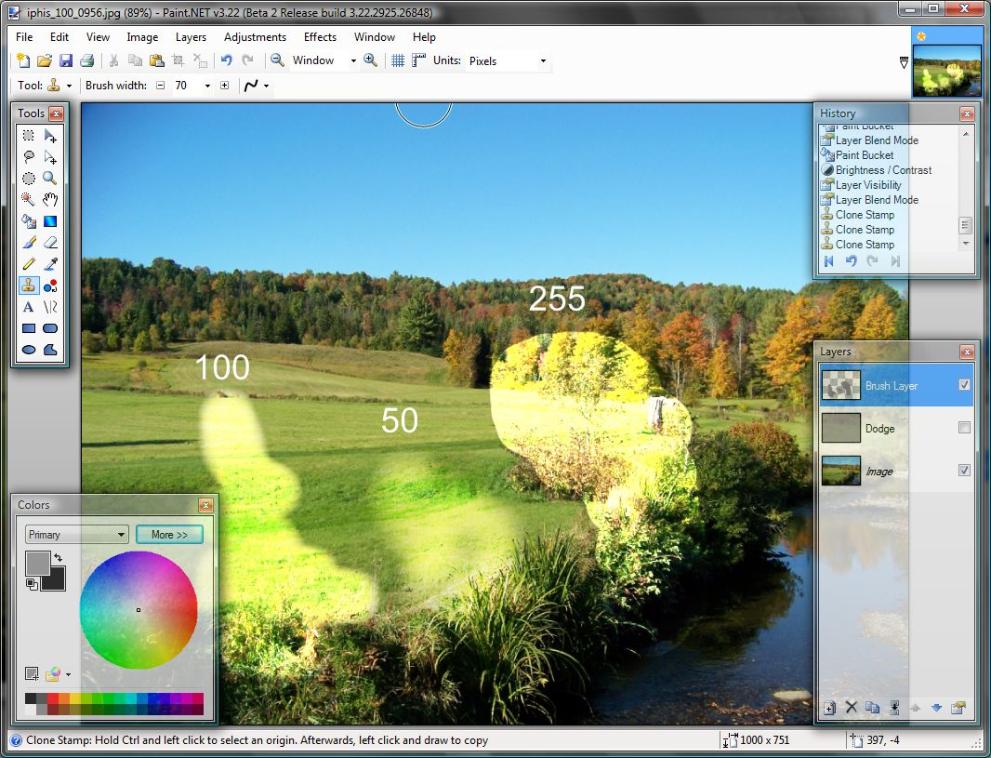This screenshot has height=758, width=991.
Task: Select the Gradient tool
Action: point(50,221)
